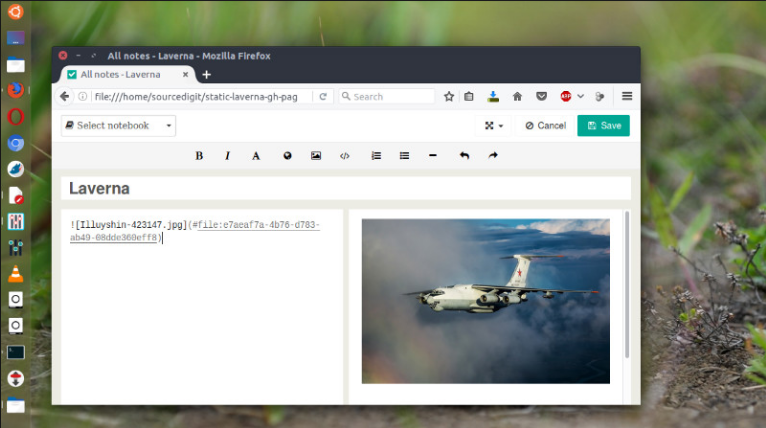Undo the last edit

[x=464, y=156]
